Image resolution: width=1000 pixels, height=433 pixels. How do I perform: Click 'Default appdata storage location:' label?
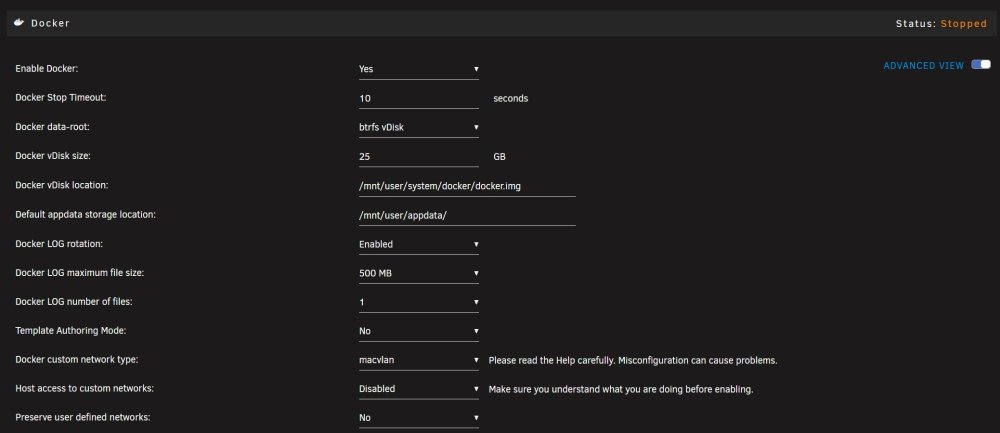click(85, 214)
